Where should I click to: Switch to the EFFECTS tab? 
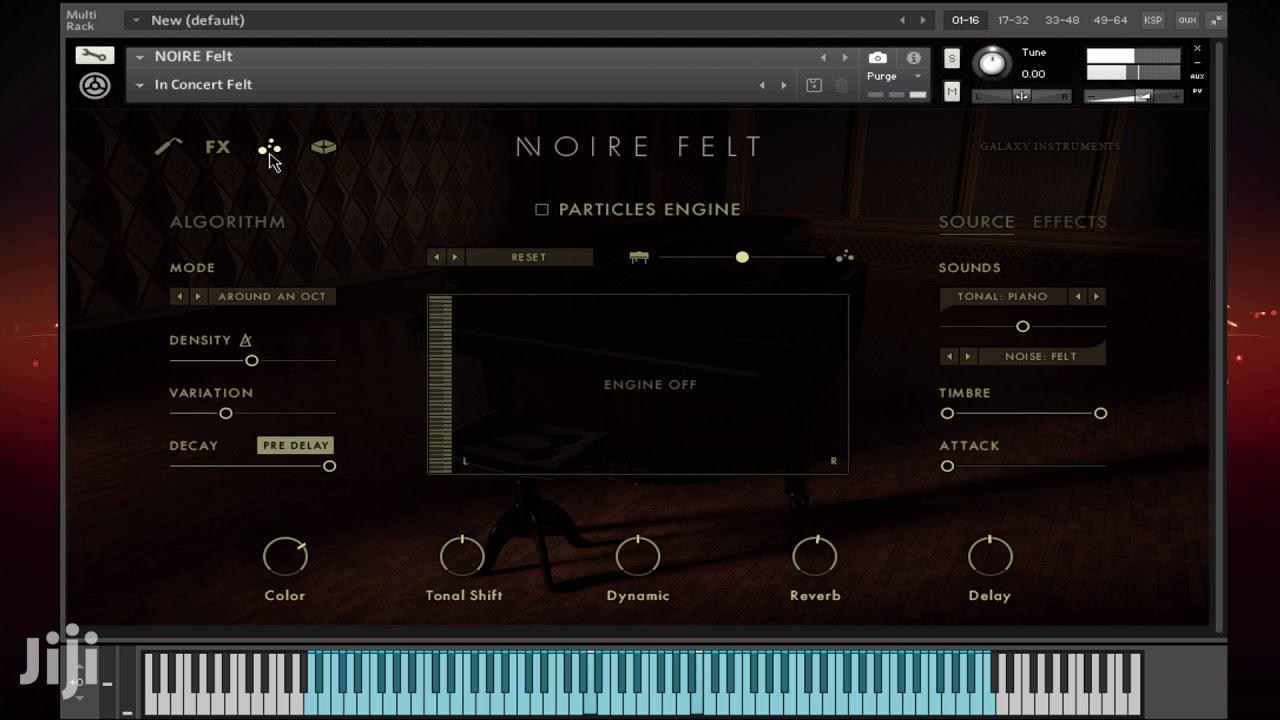[1070, 222]
